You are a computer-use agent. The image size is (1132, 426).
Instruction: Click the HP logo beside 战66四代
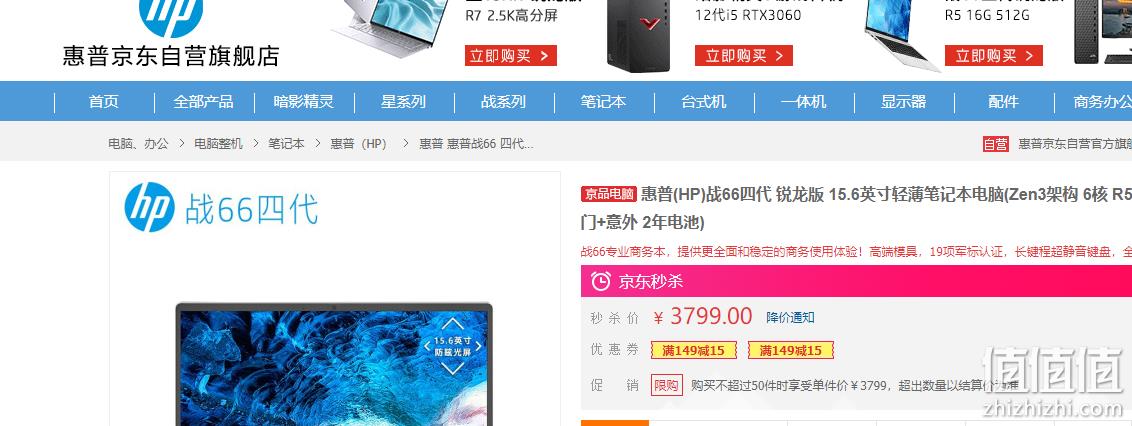pos(149,207)
